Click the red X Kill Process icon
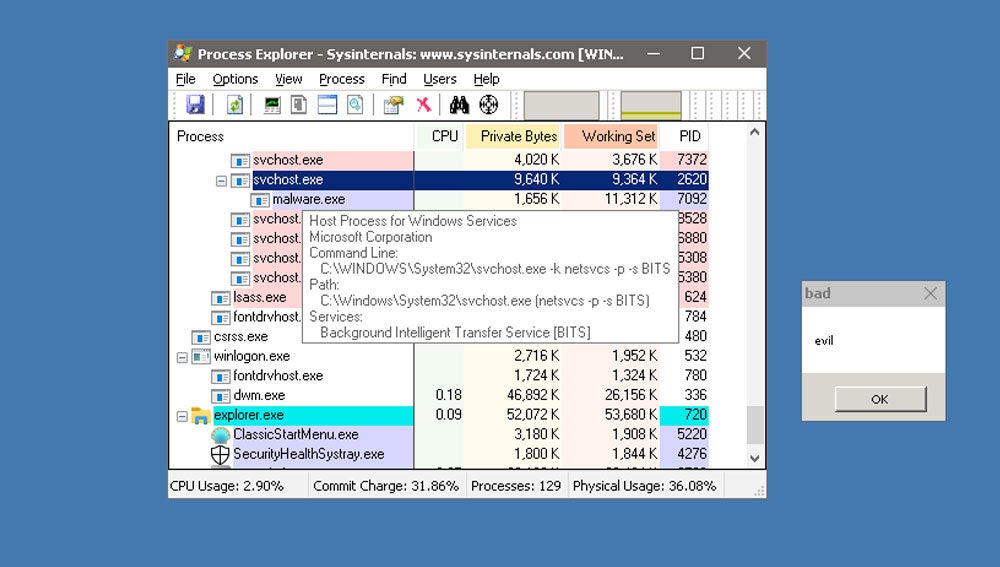 (423, 105)
